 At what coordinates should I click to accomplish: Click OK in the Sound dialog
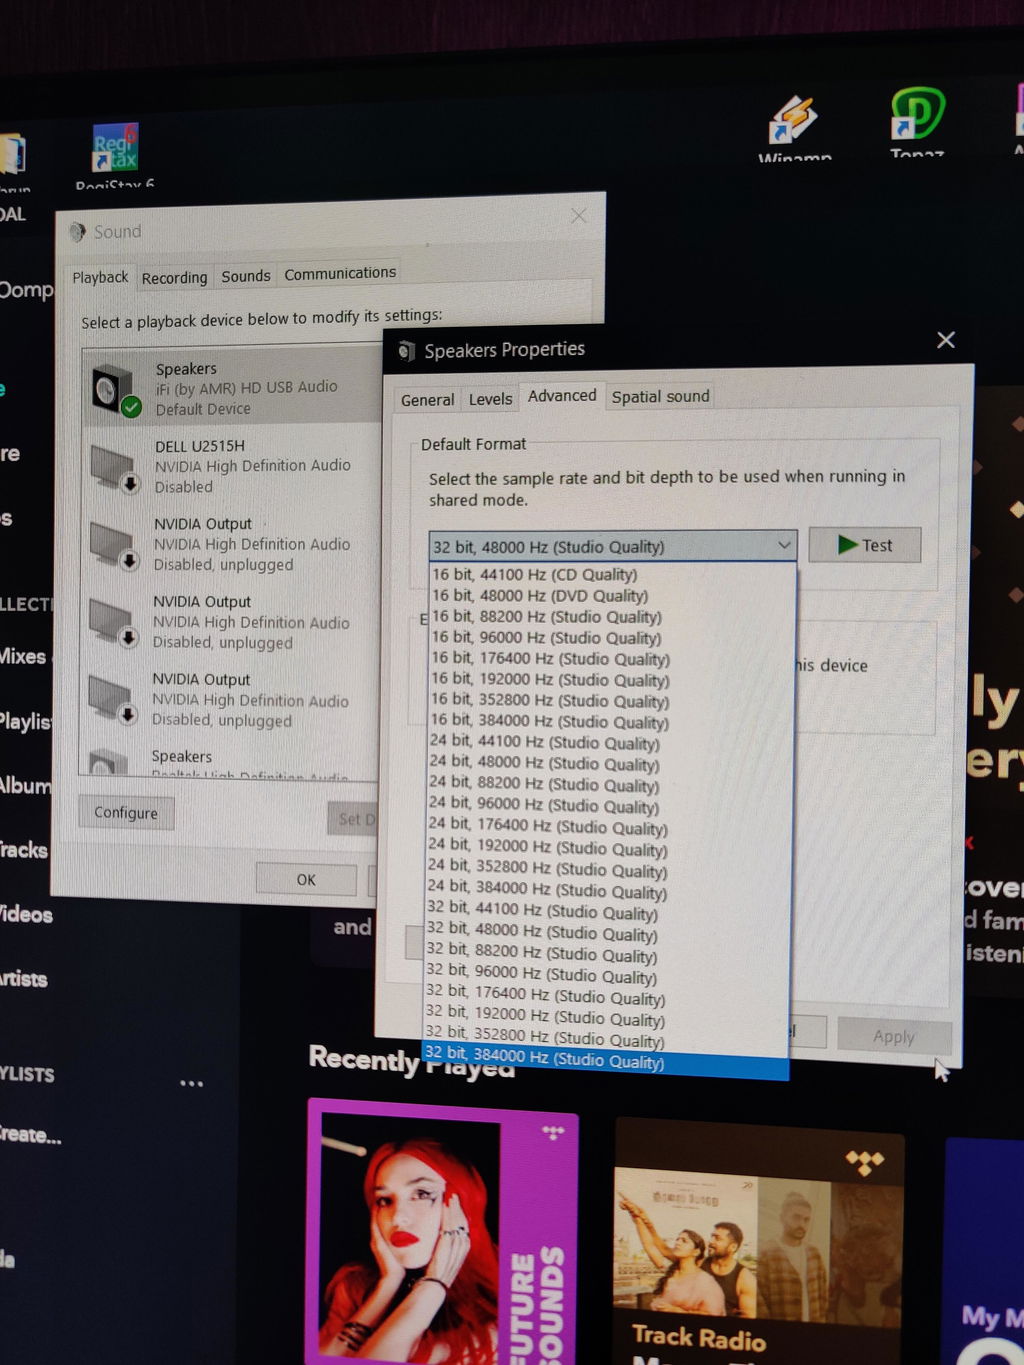click(x=306, y=879)
